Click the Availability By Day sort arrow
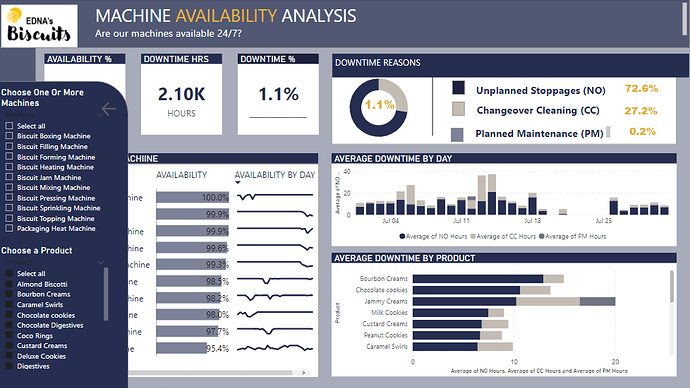Image resolution: width=690 pixels, height=388 pixels. [x=238, y=183]
